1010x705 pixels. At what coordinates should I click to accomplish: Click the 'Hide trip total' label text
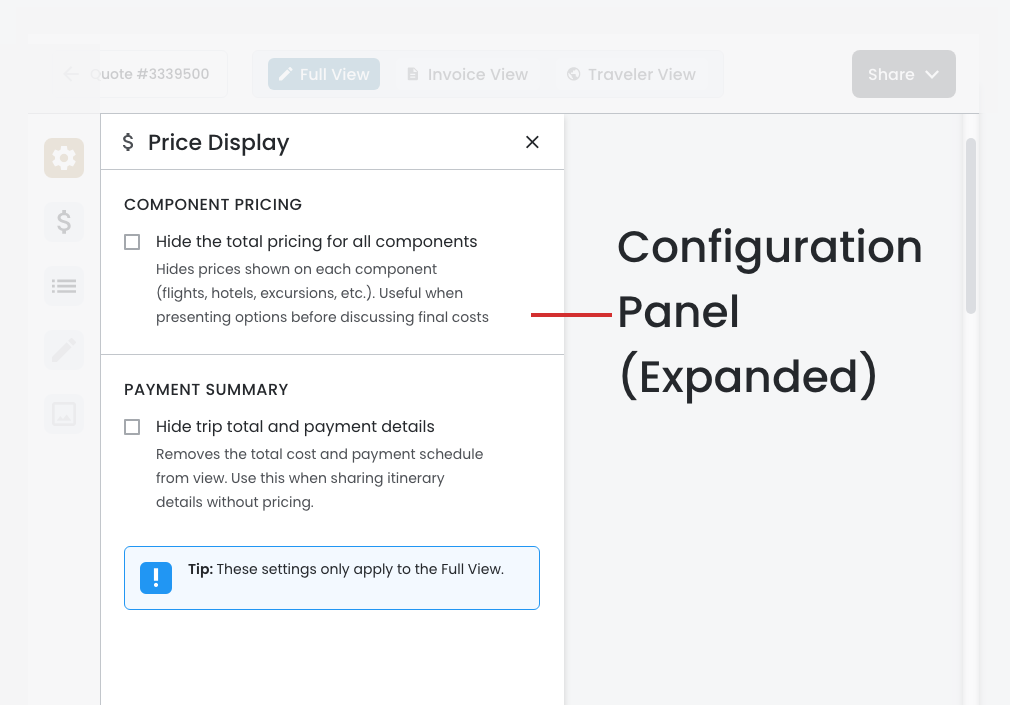point(295,427)
